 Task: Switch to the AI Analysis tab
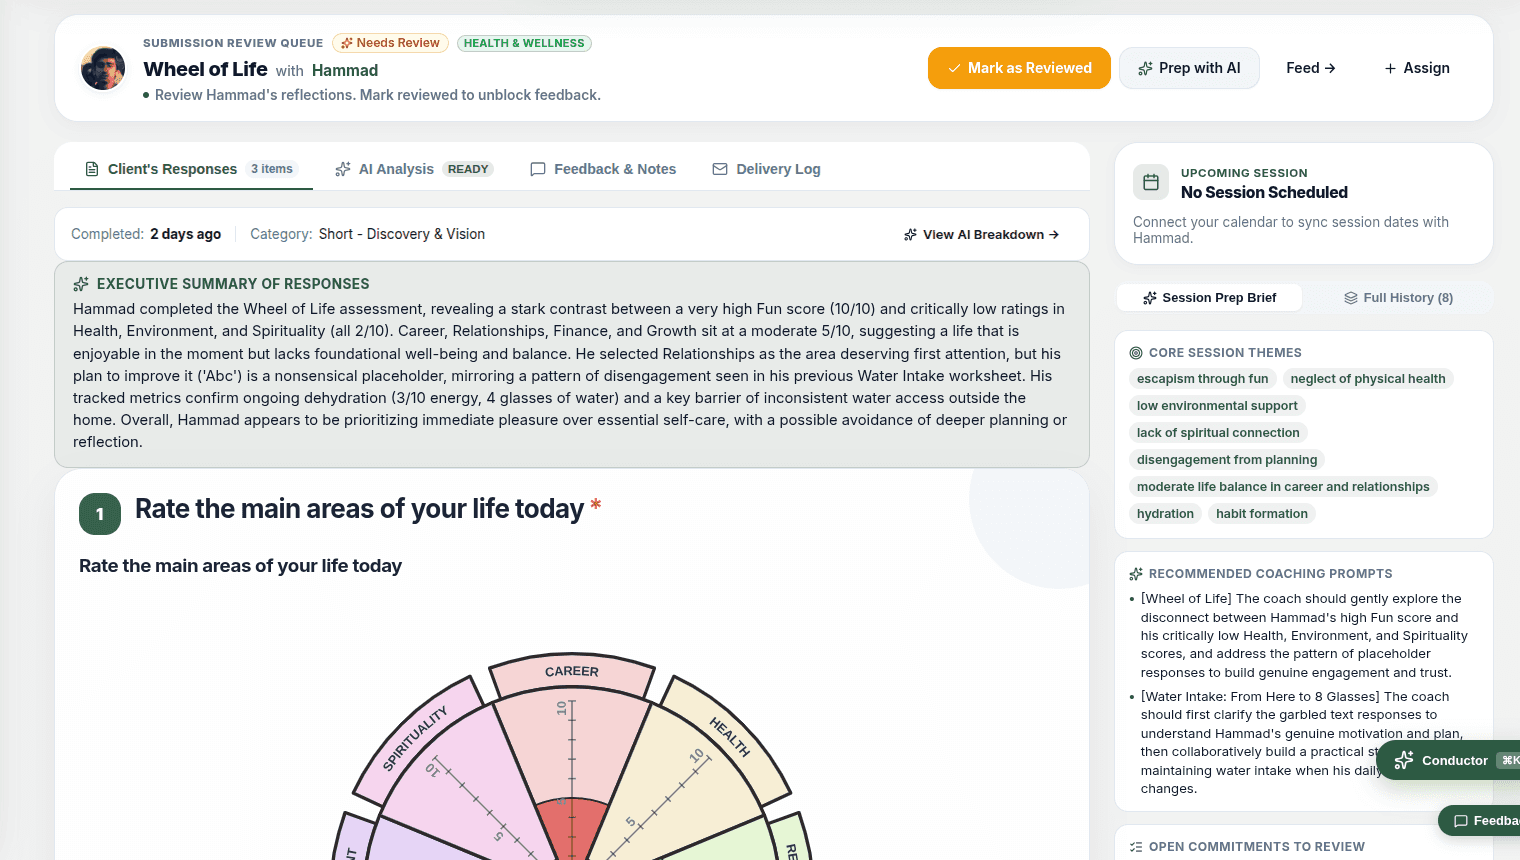[x=414, y=169]
